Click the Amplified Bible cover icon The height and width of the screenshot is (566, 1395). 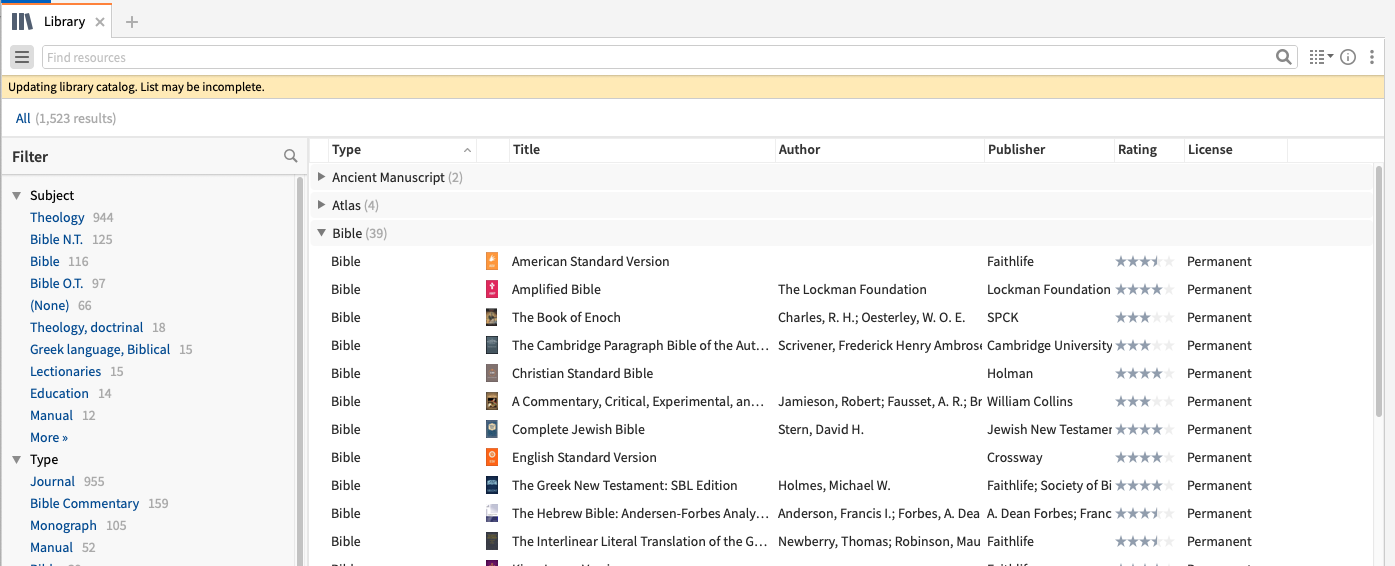click(x=491, y=289)
